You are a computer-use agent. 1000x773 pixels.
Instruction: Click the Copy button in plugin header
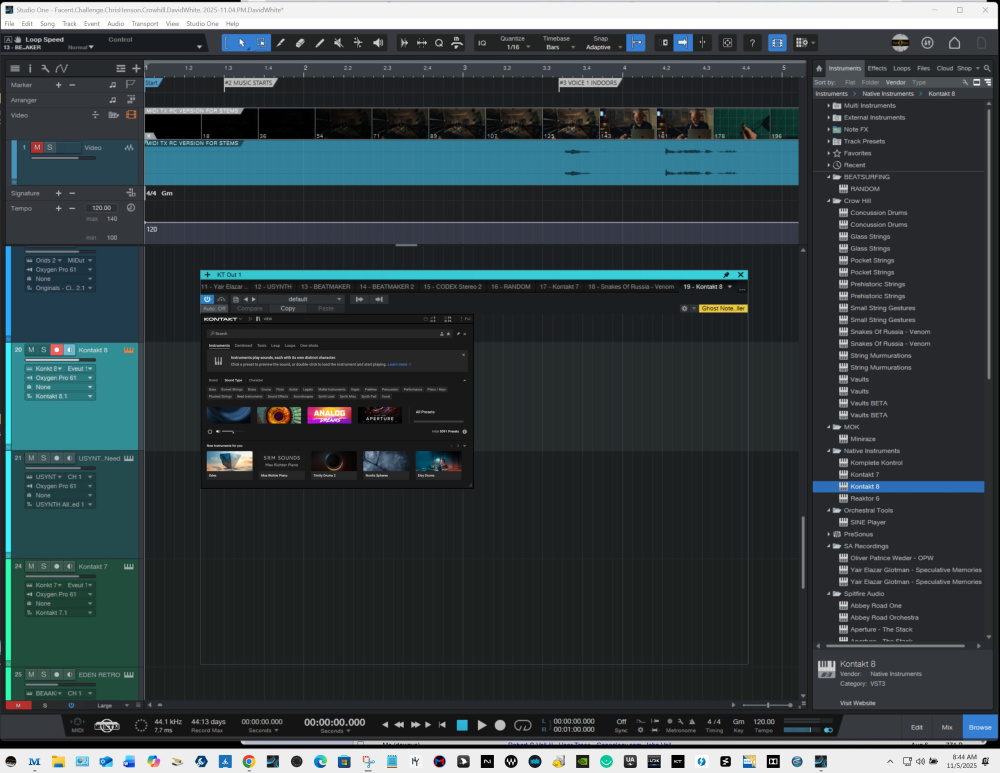[x=288, y=308]
